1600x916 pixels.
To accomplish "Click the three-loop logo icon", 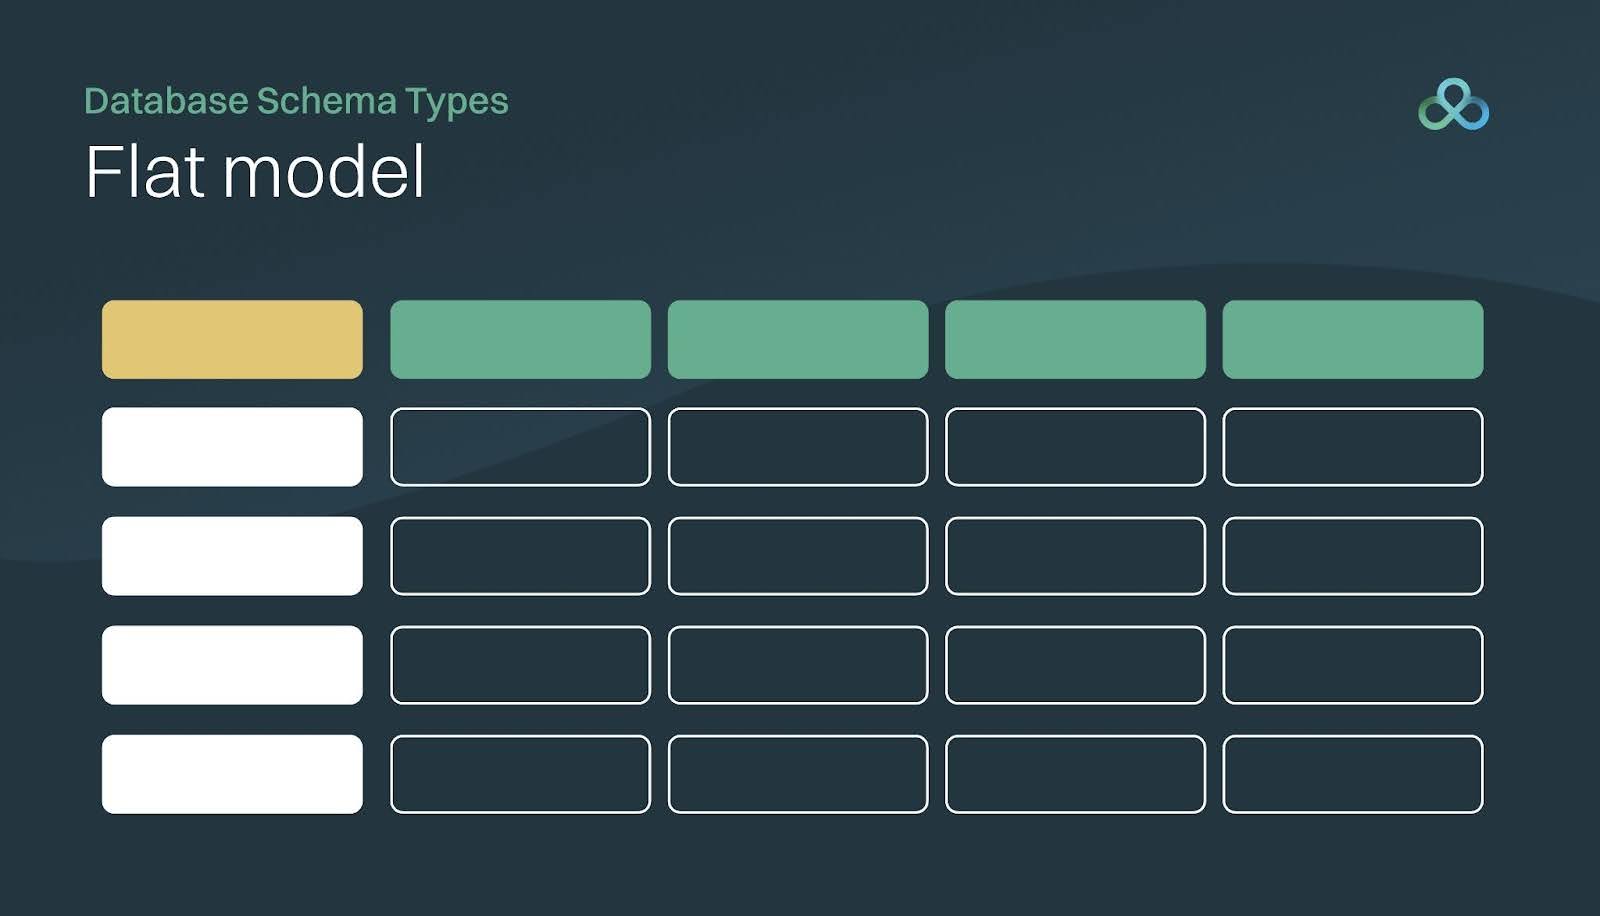I will (1453, 105).
